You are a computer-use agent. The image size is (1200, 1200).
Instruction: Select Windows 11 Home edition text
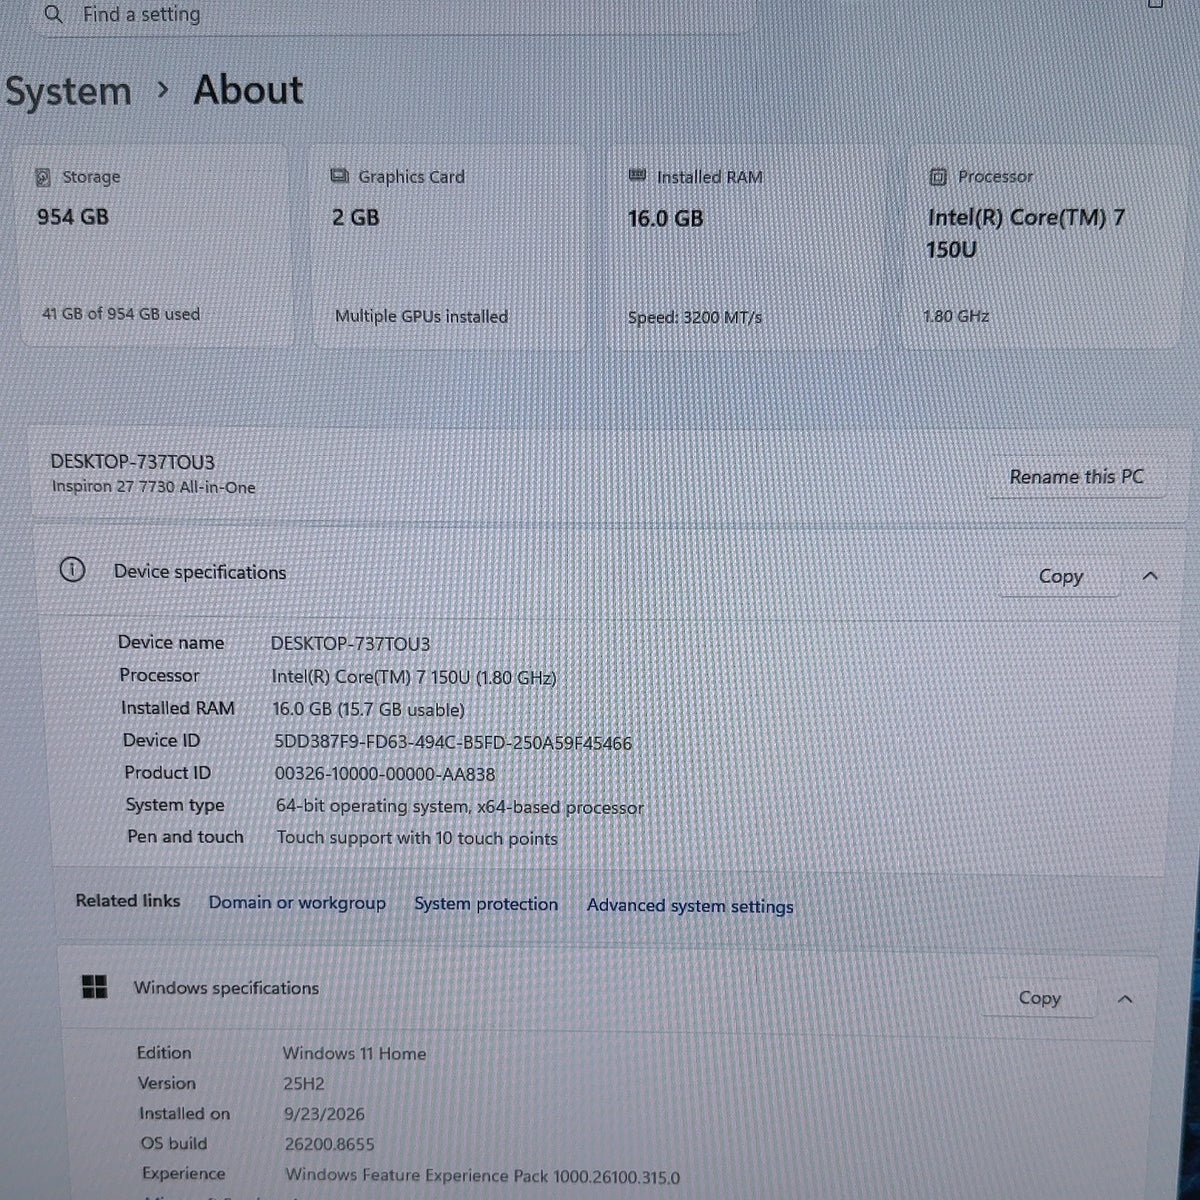click(354, 1053)
